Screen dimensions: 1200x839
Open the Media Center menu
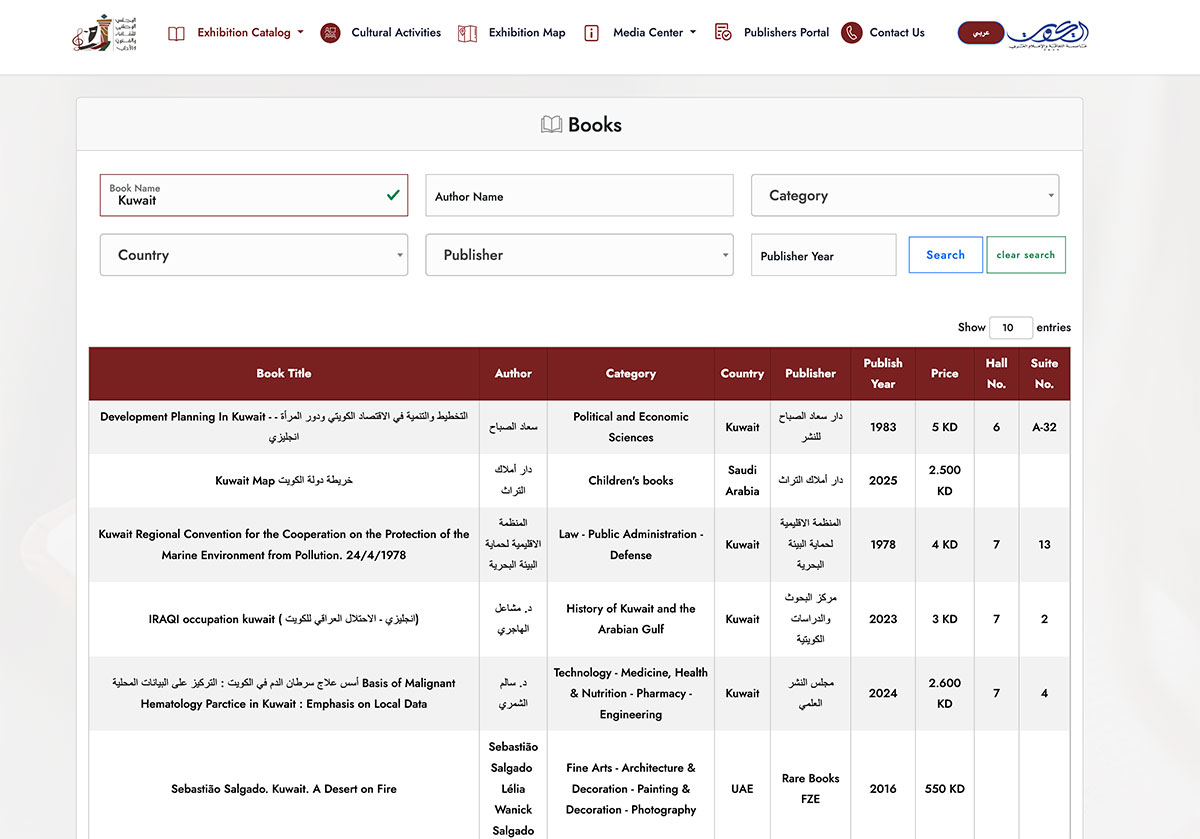pyautogui.click(x=653, y=33)
